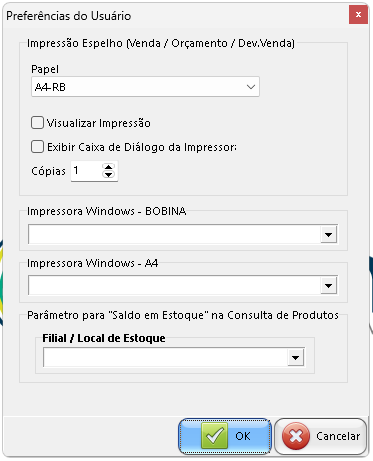
Task: Decrease Cópias with the down arrow
Action: pos(108,175)
